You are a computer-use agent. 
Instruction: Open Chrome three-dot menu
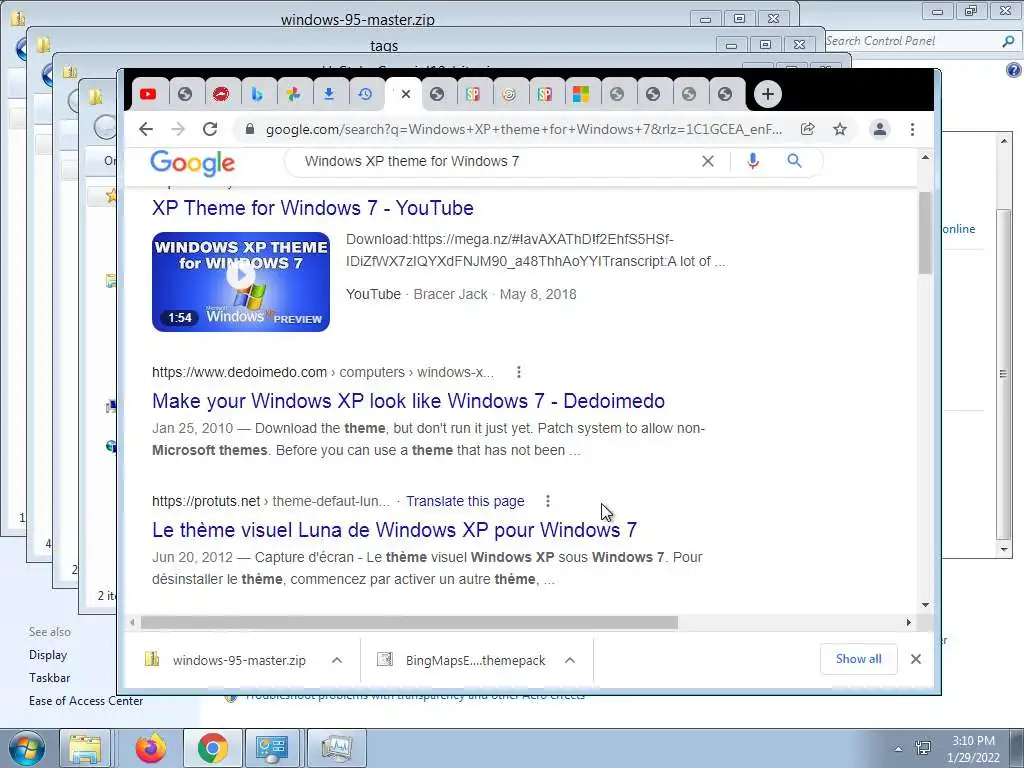click(912, 129)
